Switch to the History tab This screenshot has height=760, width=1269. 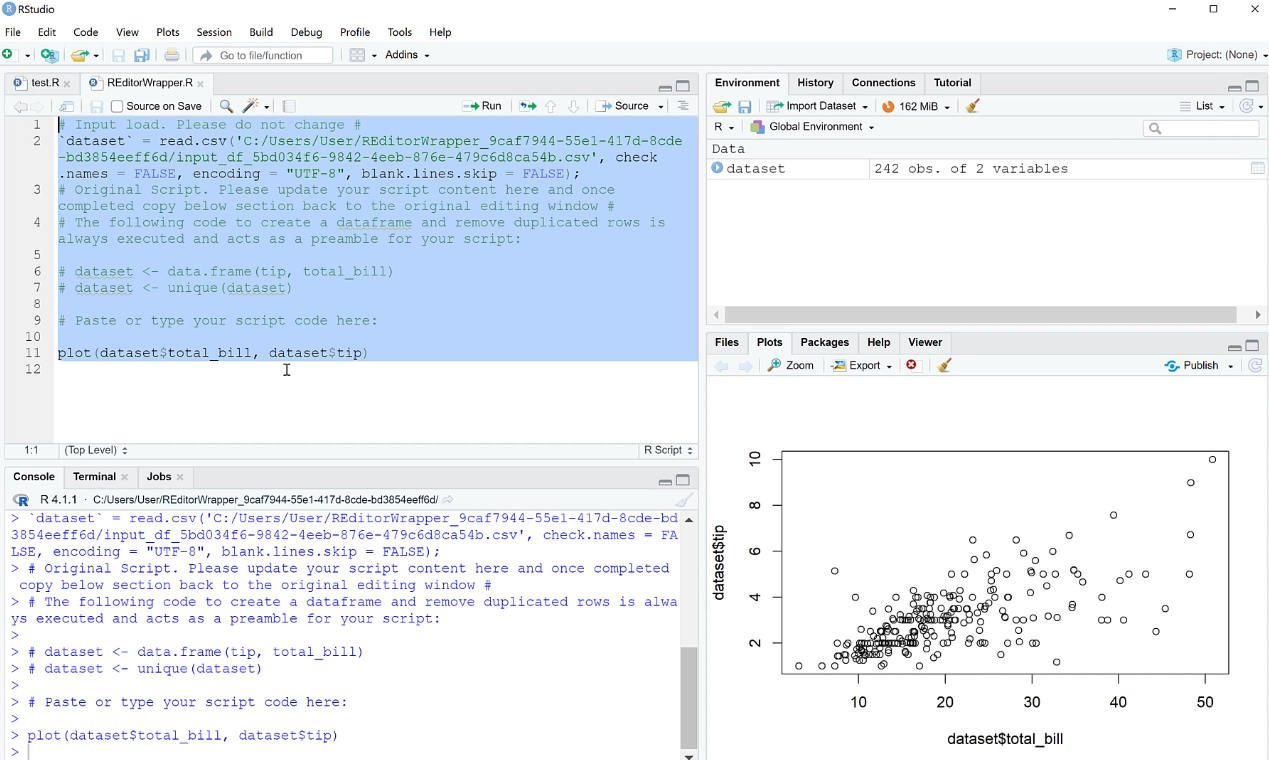[815, 83]
